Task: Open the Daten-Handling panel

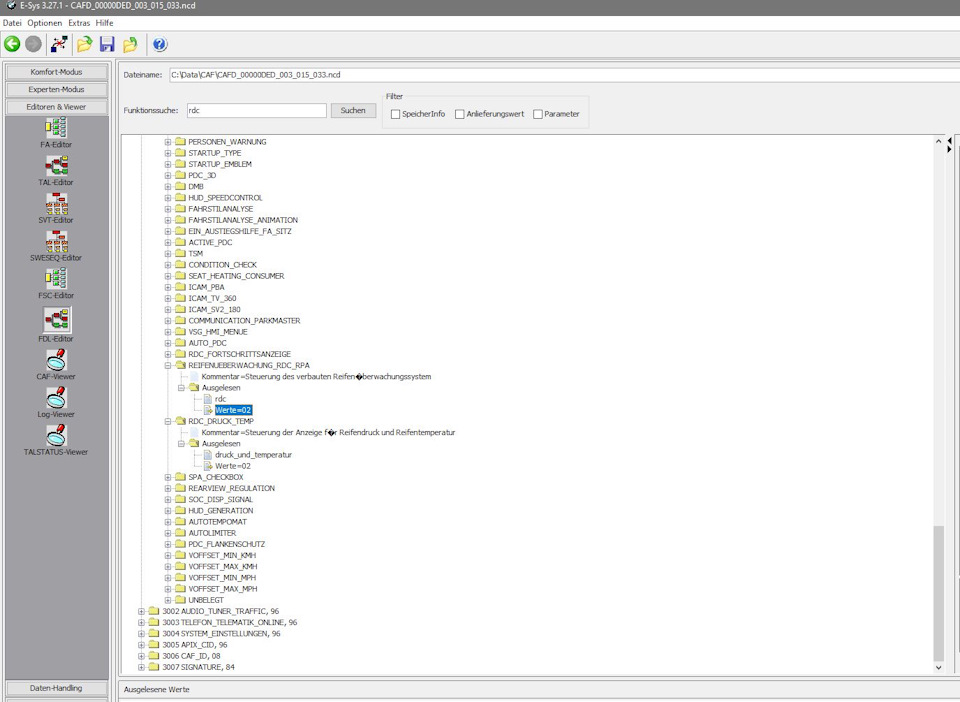Action: click(56, 688)
